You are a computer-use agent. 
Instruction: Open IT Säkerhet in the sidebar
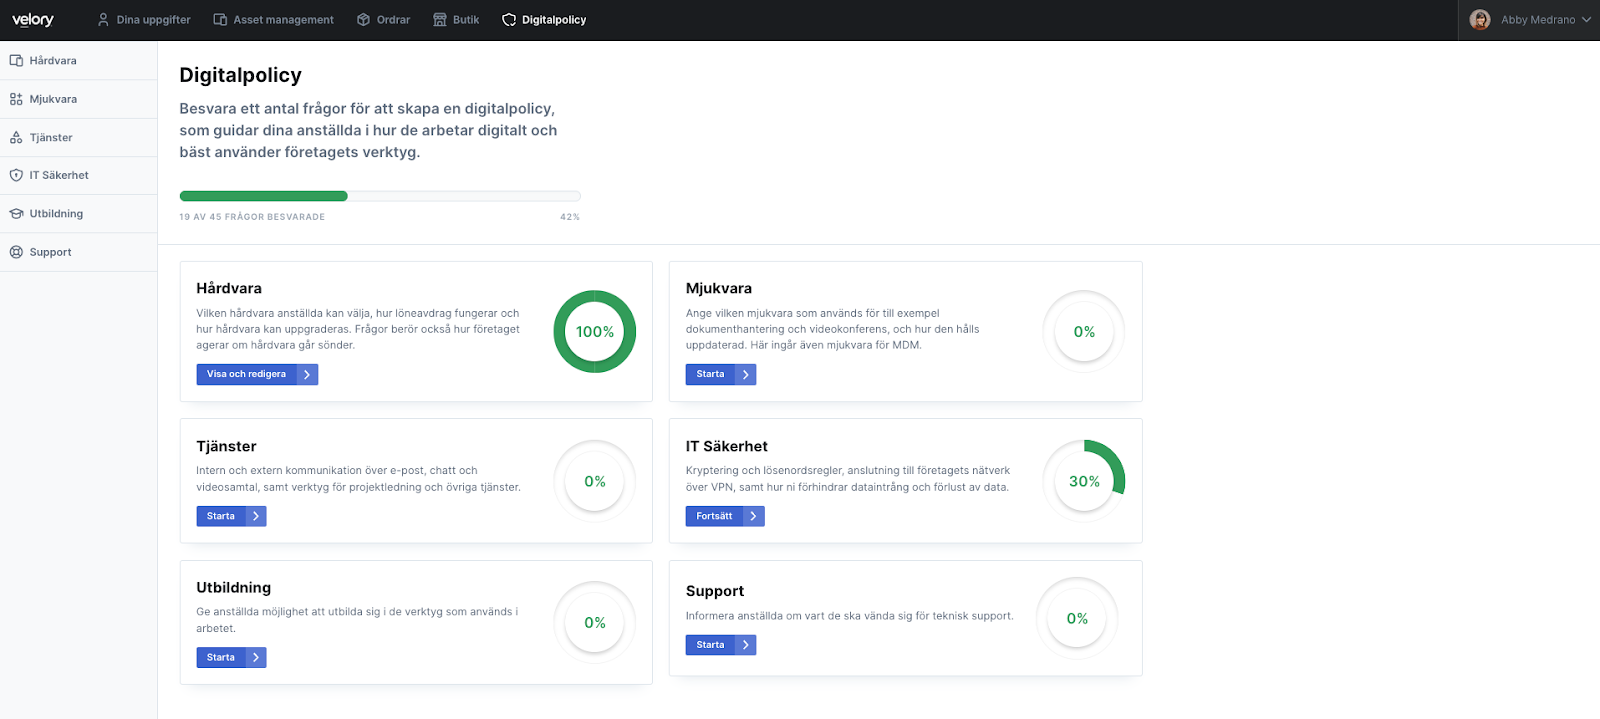(x=78, y=175)
